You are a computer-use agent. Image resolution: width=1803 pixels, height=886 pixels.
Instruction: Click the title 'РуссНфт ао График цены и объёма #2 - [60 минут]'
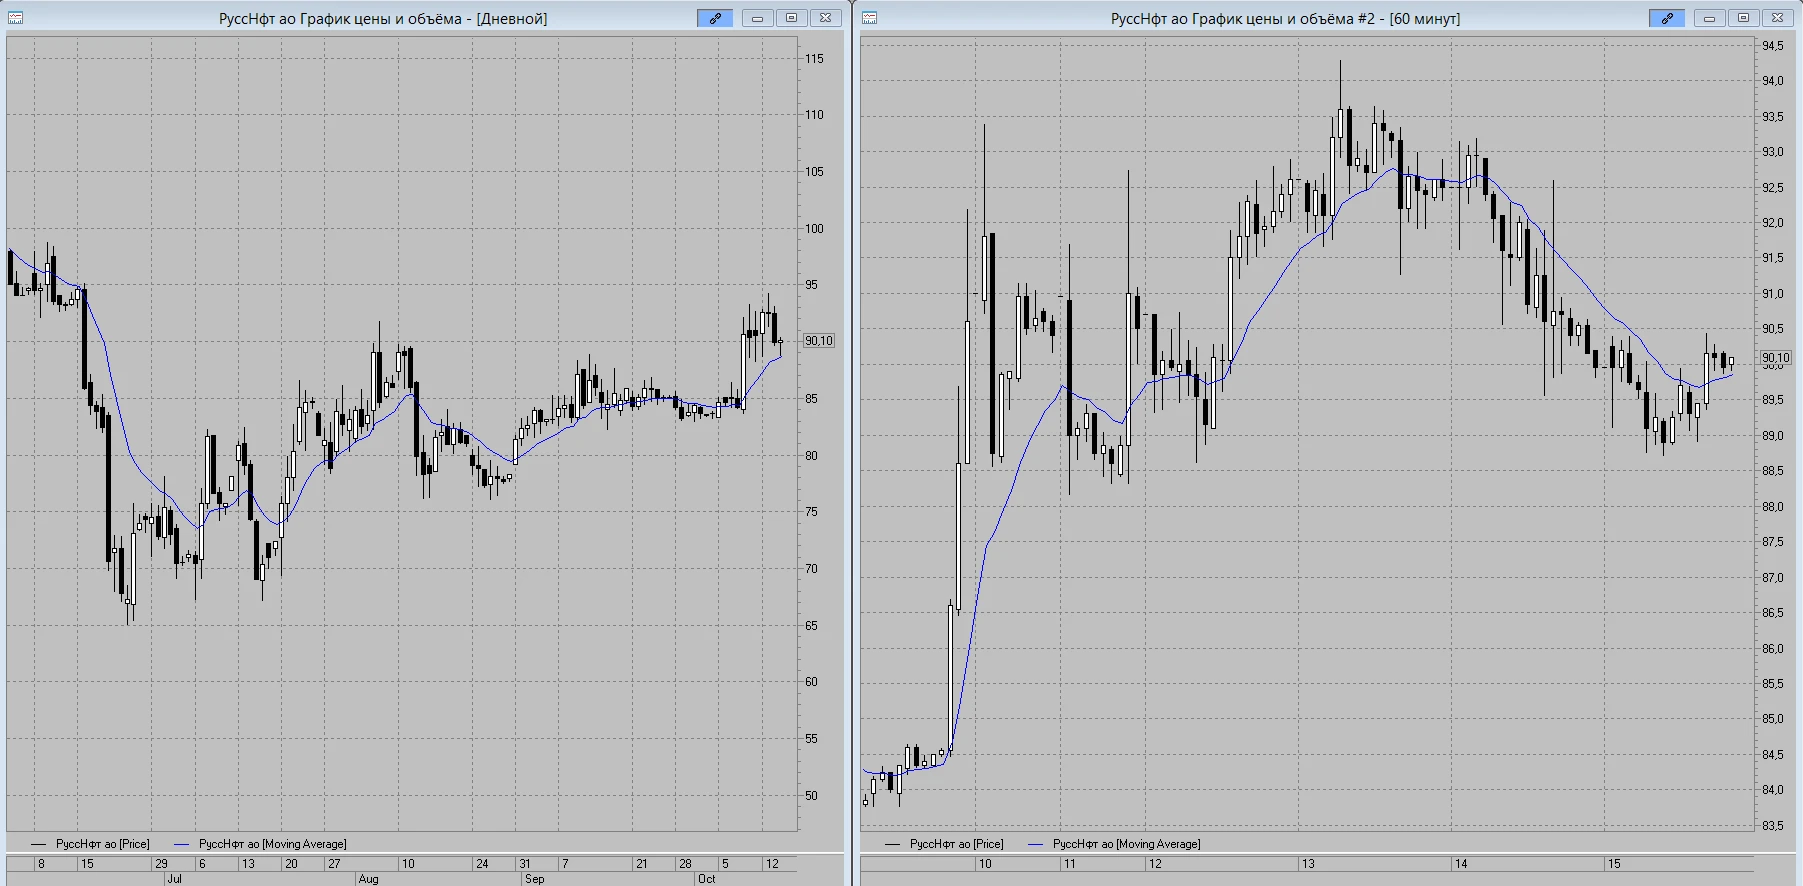point(1285,18)
